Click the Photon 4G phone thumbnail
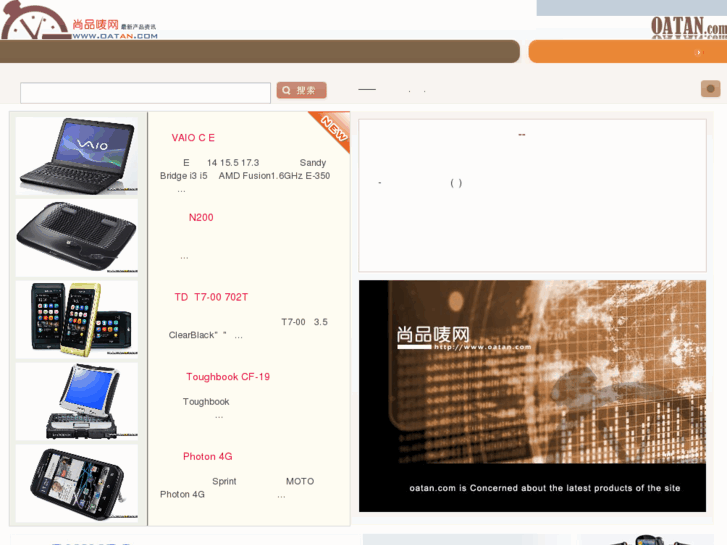This screenshot has width=727, height=545. [77, 483]
